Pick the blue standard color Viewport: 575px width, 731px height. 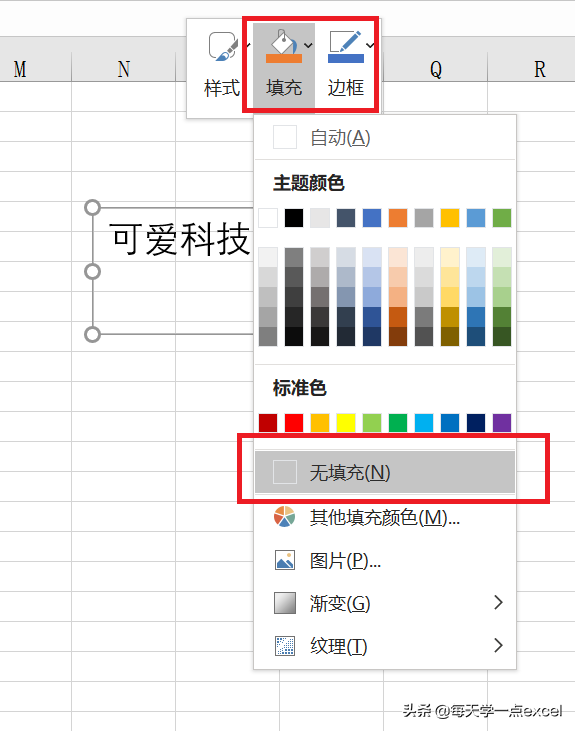click(450, 423)
